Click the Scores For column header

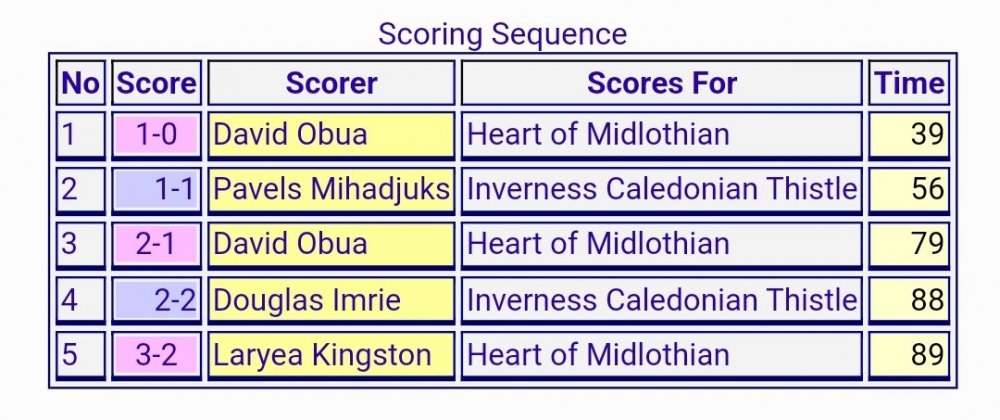pos(661,83)
